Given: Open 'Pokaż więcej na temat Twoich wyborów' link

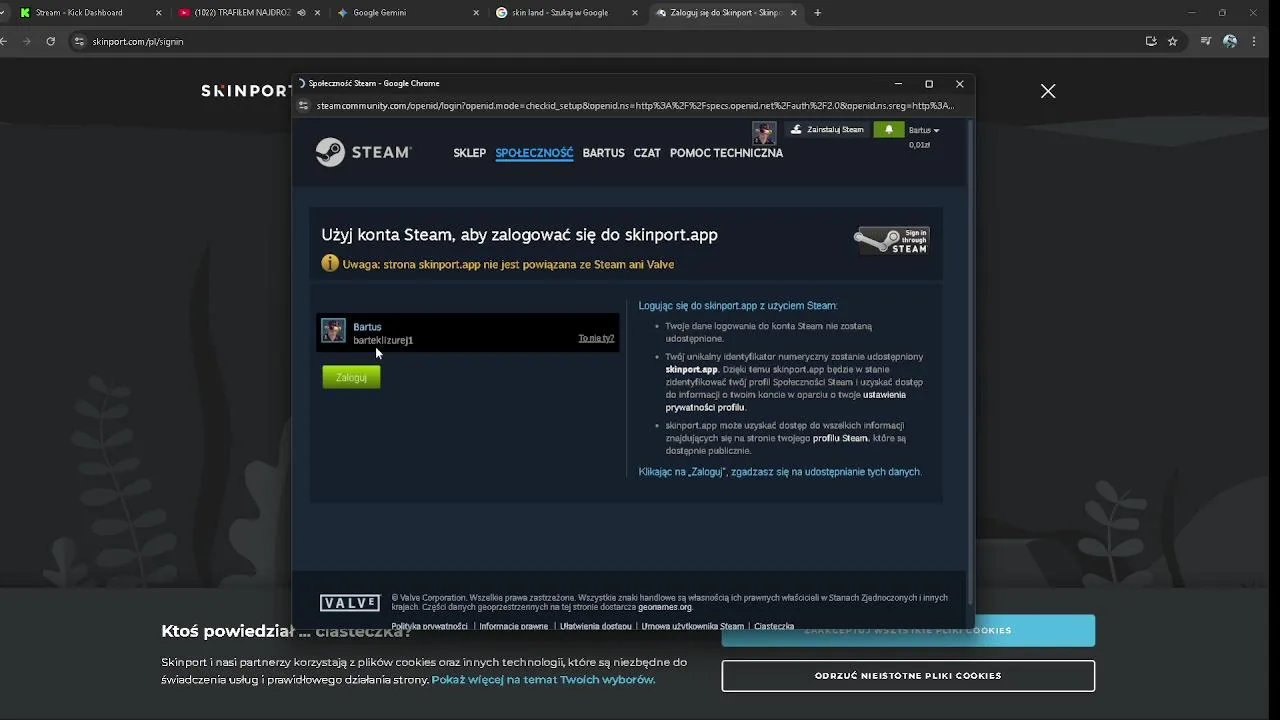Looking at the screenshot, I should pos(543,679).
